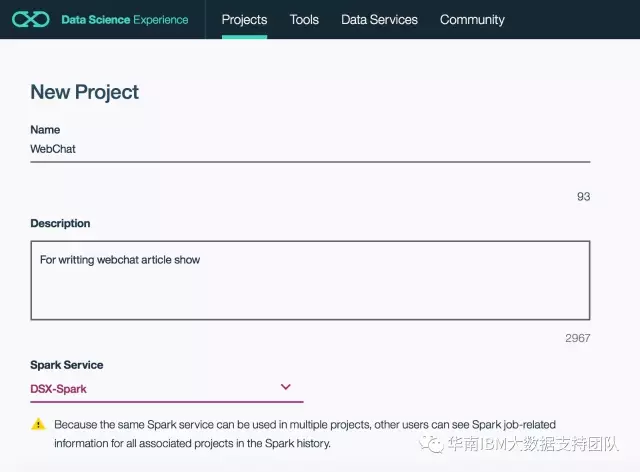Click the Data Science Experience infinity logo

pos(31,19)
